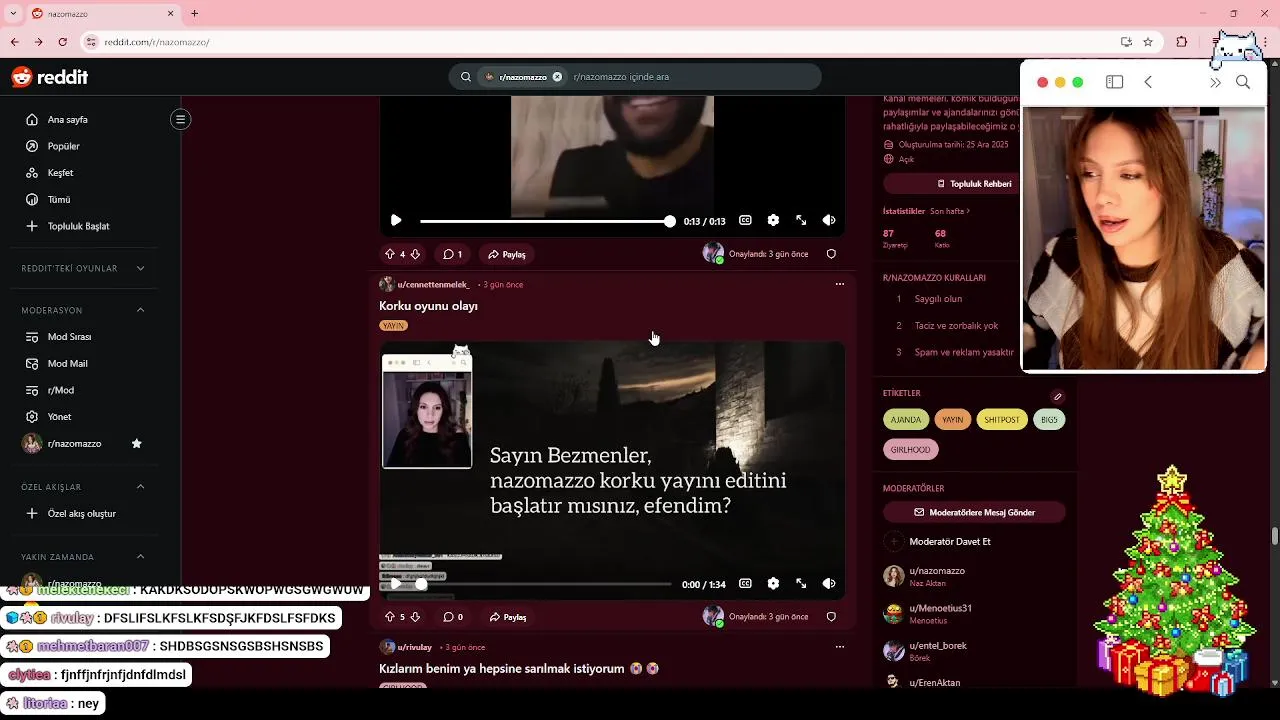Open Popüler feed
The image size is (1280, 720).
(63, 146)
